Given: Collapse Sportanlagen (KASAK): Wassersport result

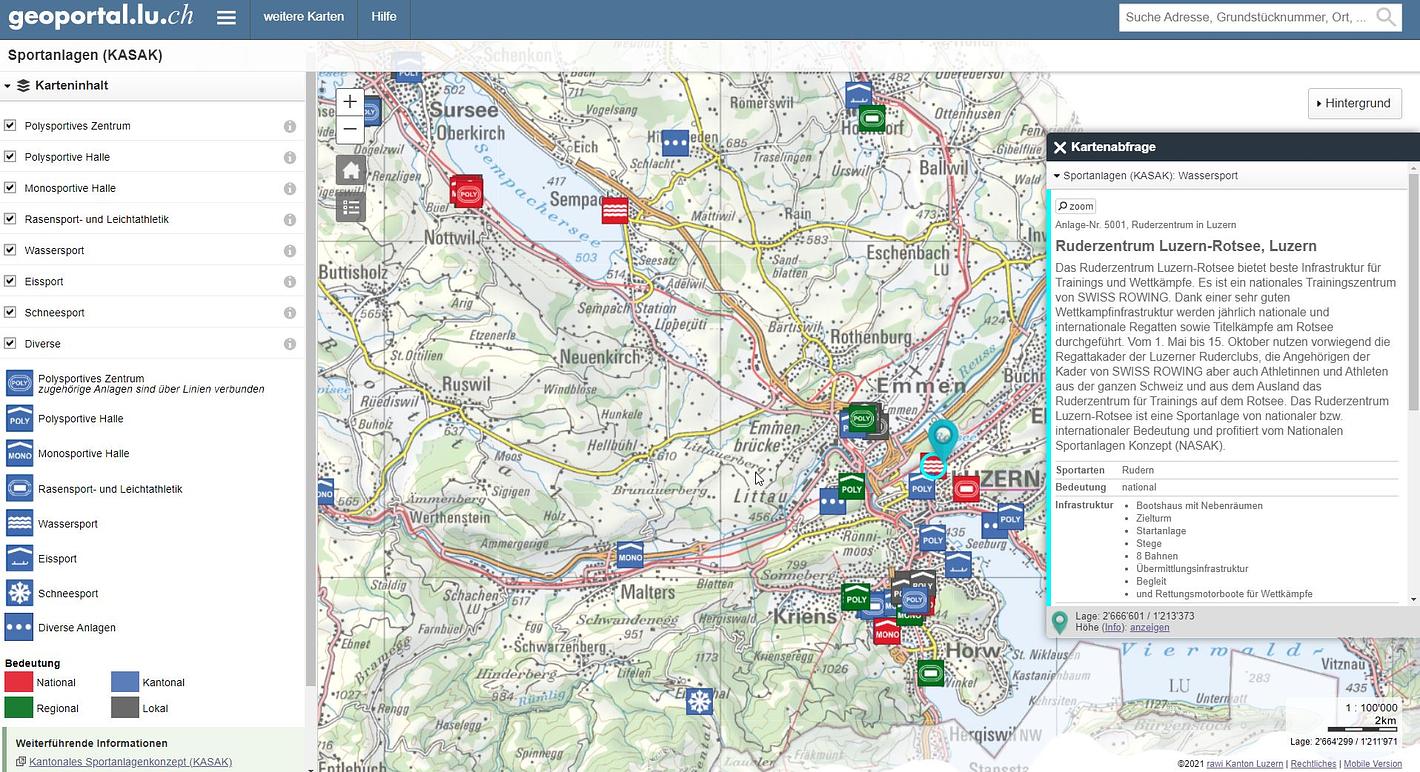Looking at the screenshot, I should 1057,176.
